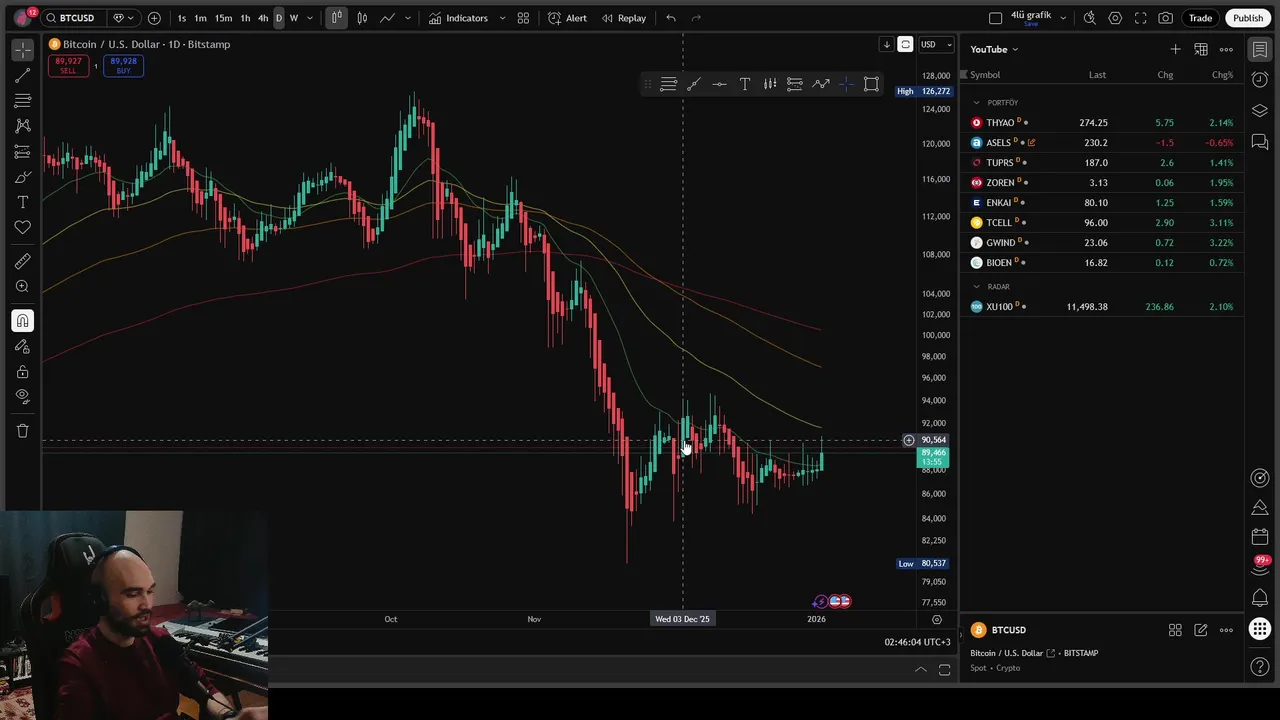The image size is (1280, 720).
Task: Select XU100 in the watchlist
Action: pos(1102,306)
